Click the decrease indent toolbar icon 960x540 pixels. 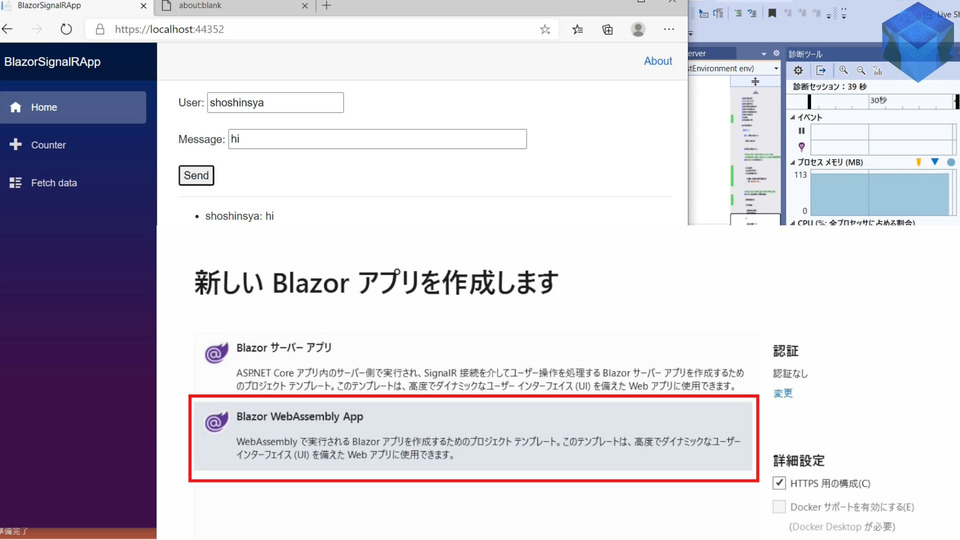tap(752, 13)
